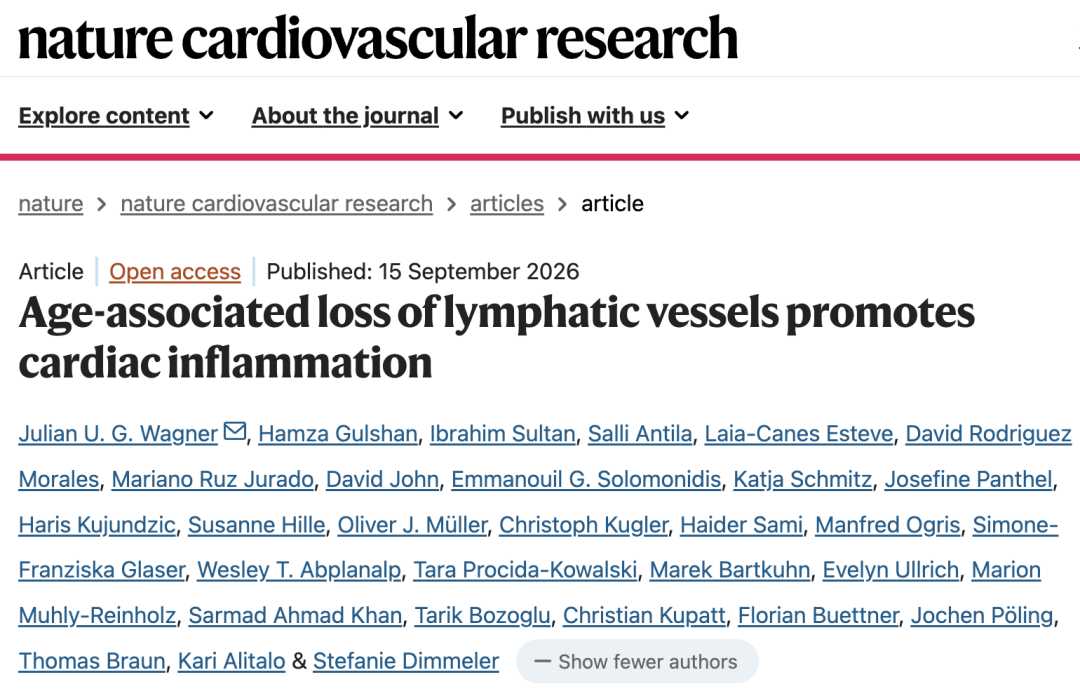Open author Stefanie Dimmeler's link

pyautogui.click(x=406, y=661)
